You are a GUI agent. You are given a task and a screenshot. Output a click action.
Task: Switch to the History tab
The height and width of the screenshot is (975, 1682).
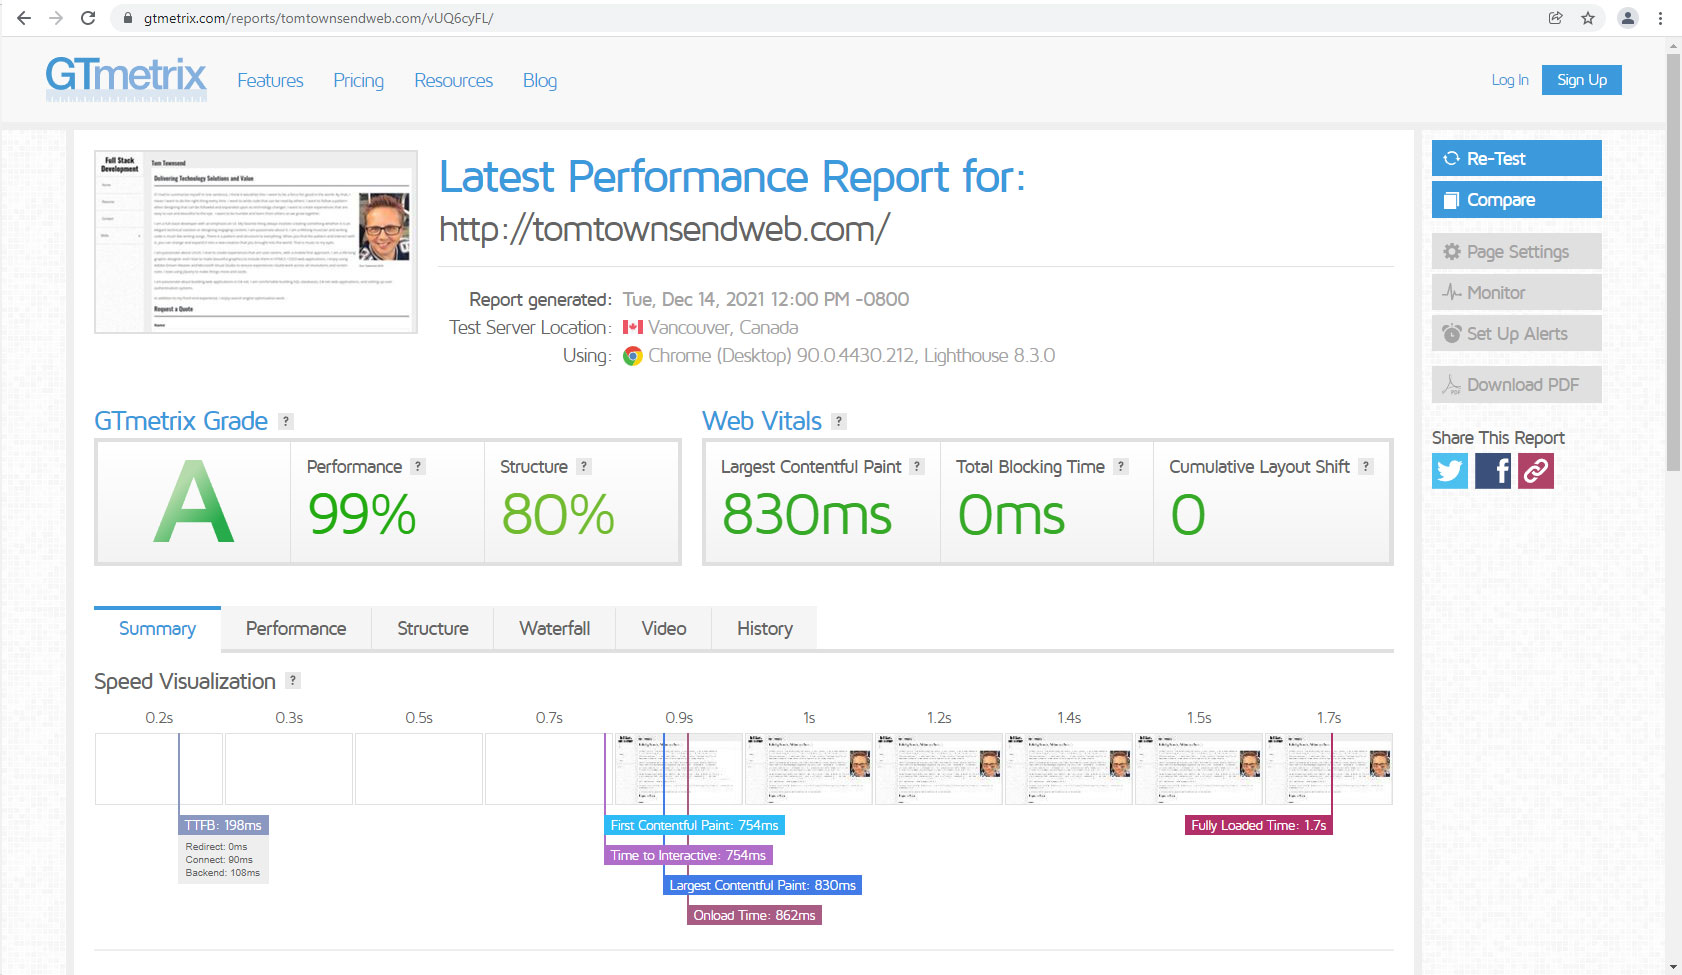pos(765,628)
